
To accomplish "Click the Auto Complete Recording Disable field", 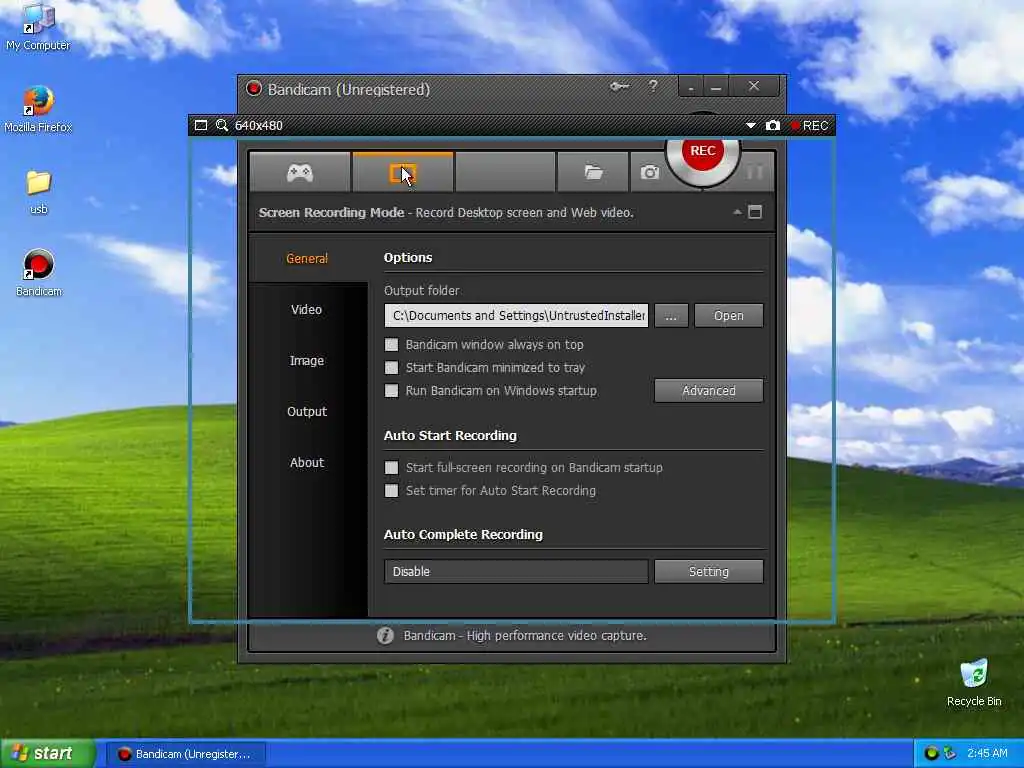I will coord(517,571).
